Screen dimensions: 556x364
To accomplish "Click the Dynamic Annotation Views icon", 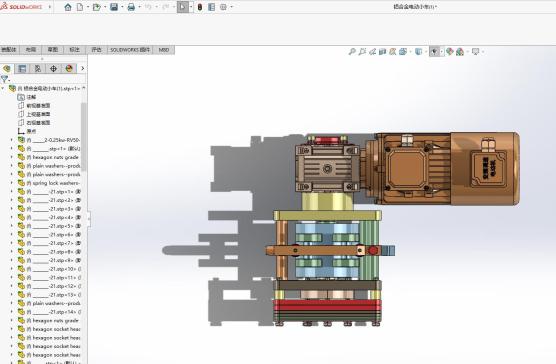I will [x=393, y=52].
